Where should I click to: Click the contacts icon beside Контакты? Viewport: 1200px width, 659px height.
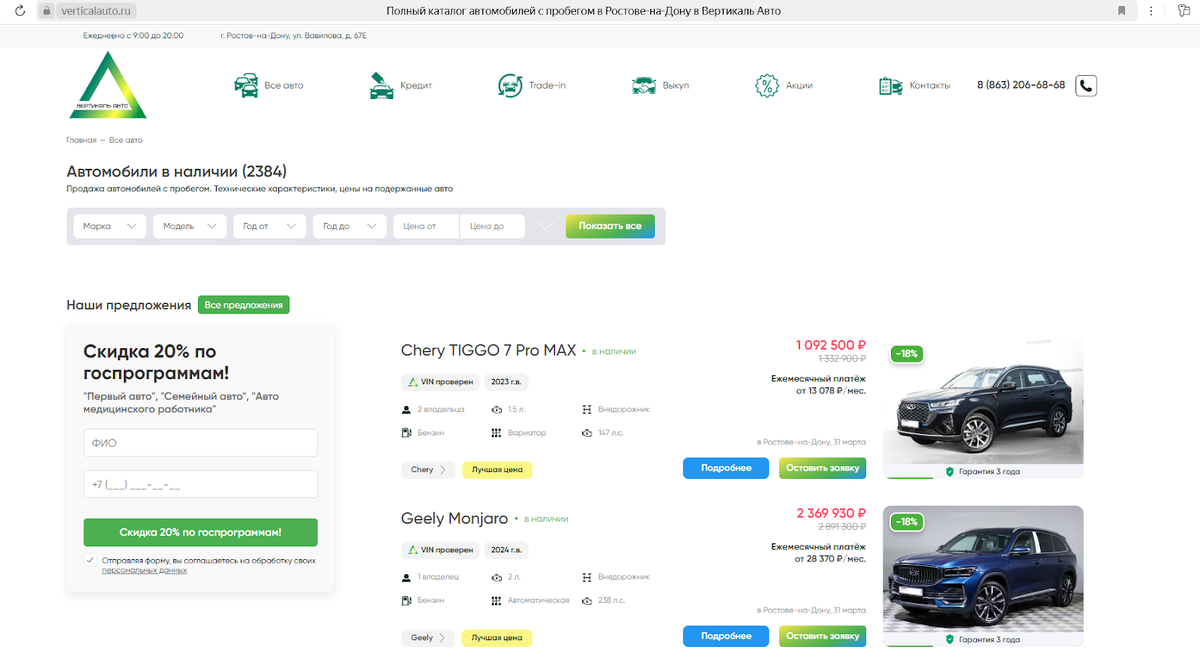(x=891, y=85)
